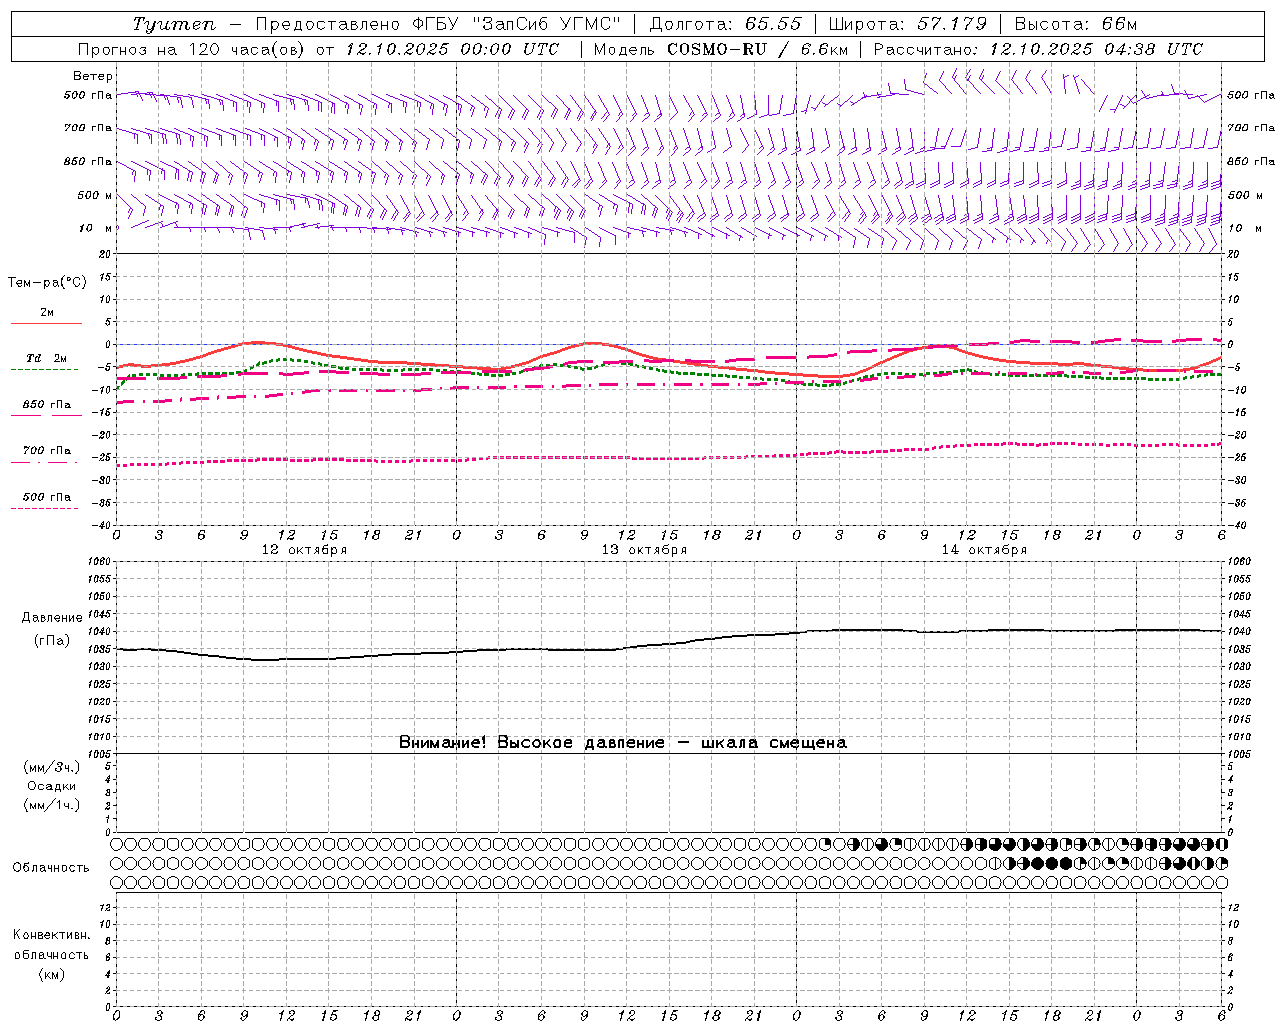
Task: Click the "Конвективн." convective cloud label
Action: [51, 935]
